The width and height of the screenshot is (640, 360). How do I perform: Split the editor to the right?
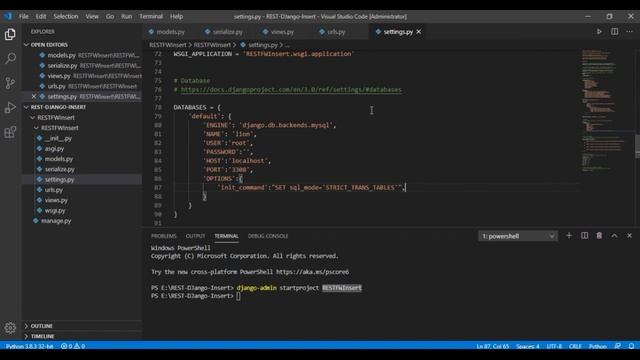pyautogui.click(x=614, y=31)
